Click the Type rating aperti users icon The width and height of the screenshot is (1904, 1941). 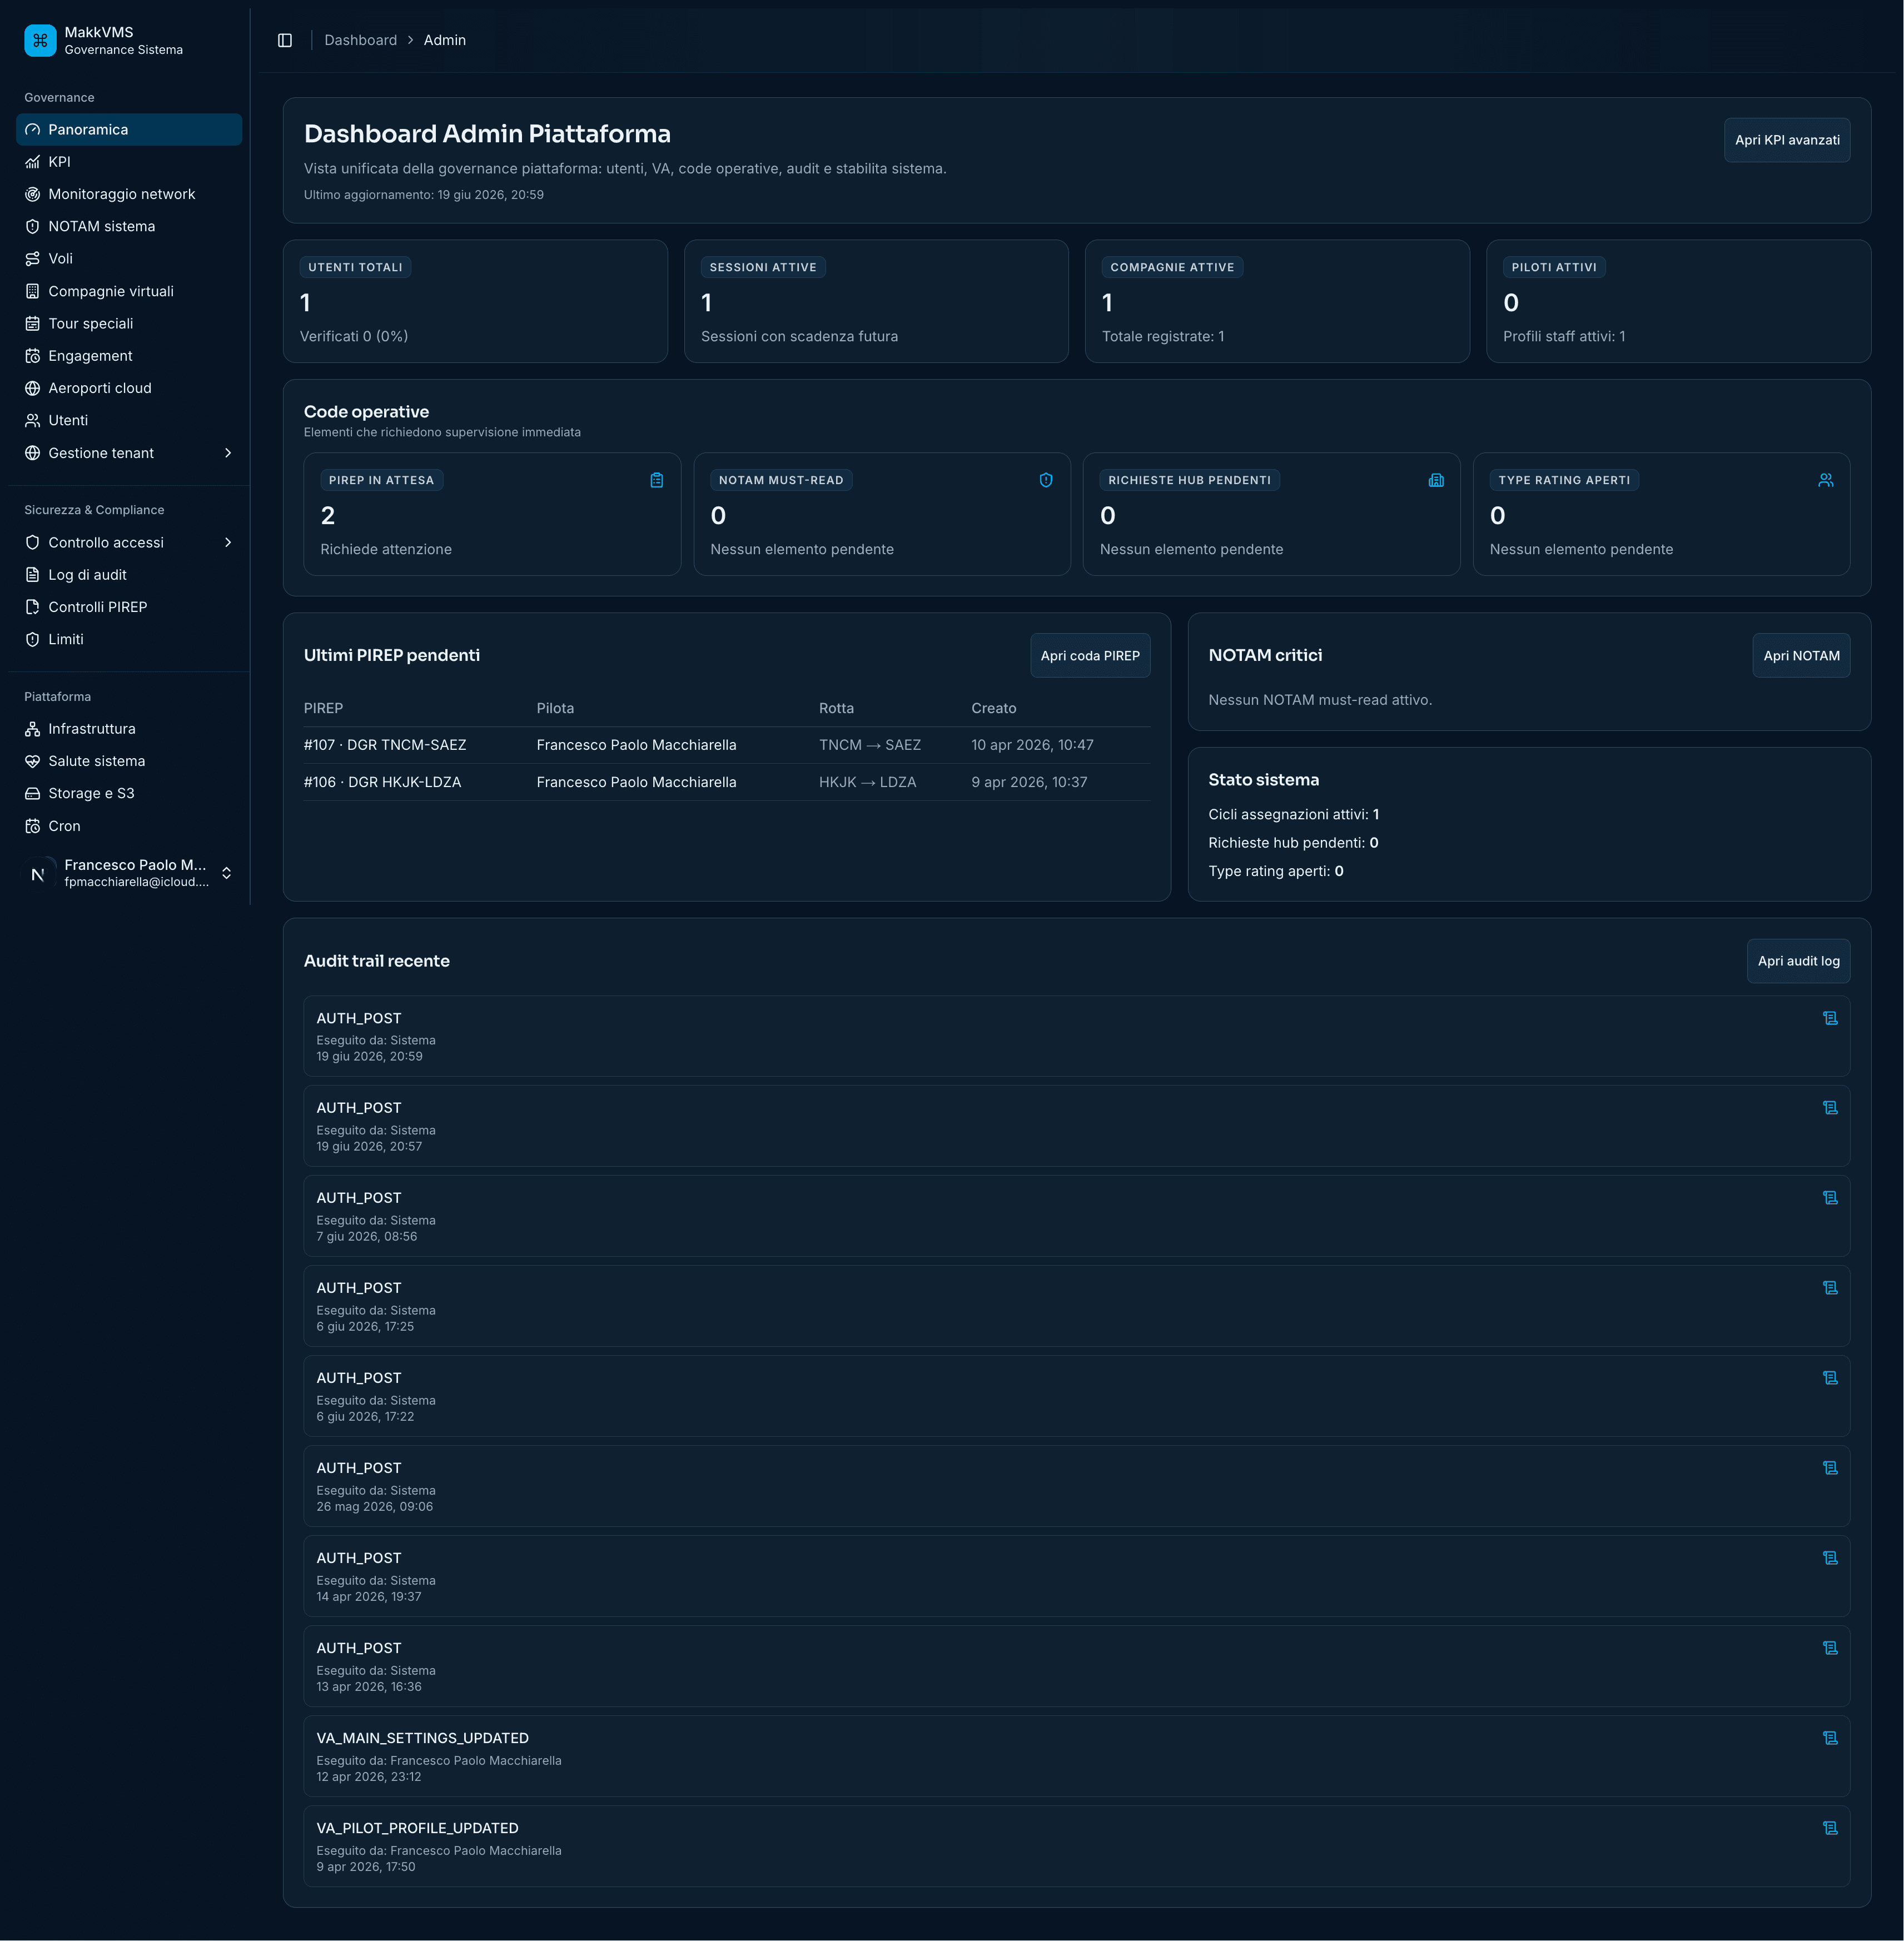[x=1826, y=480]
